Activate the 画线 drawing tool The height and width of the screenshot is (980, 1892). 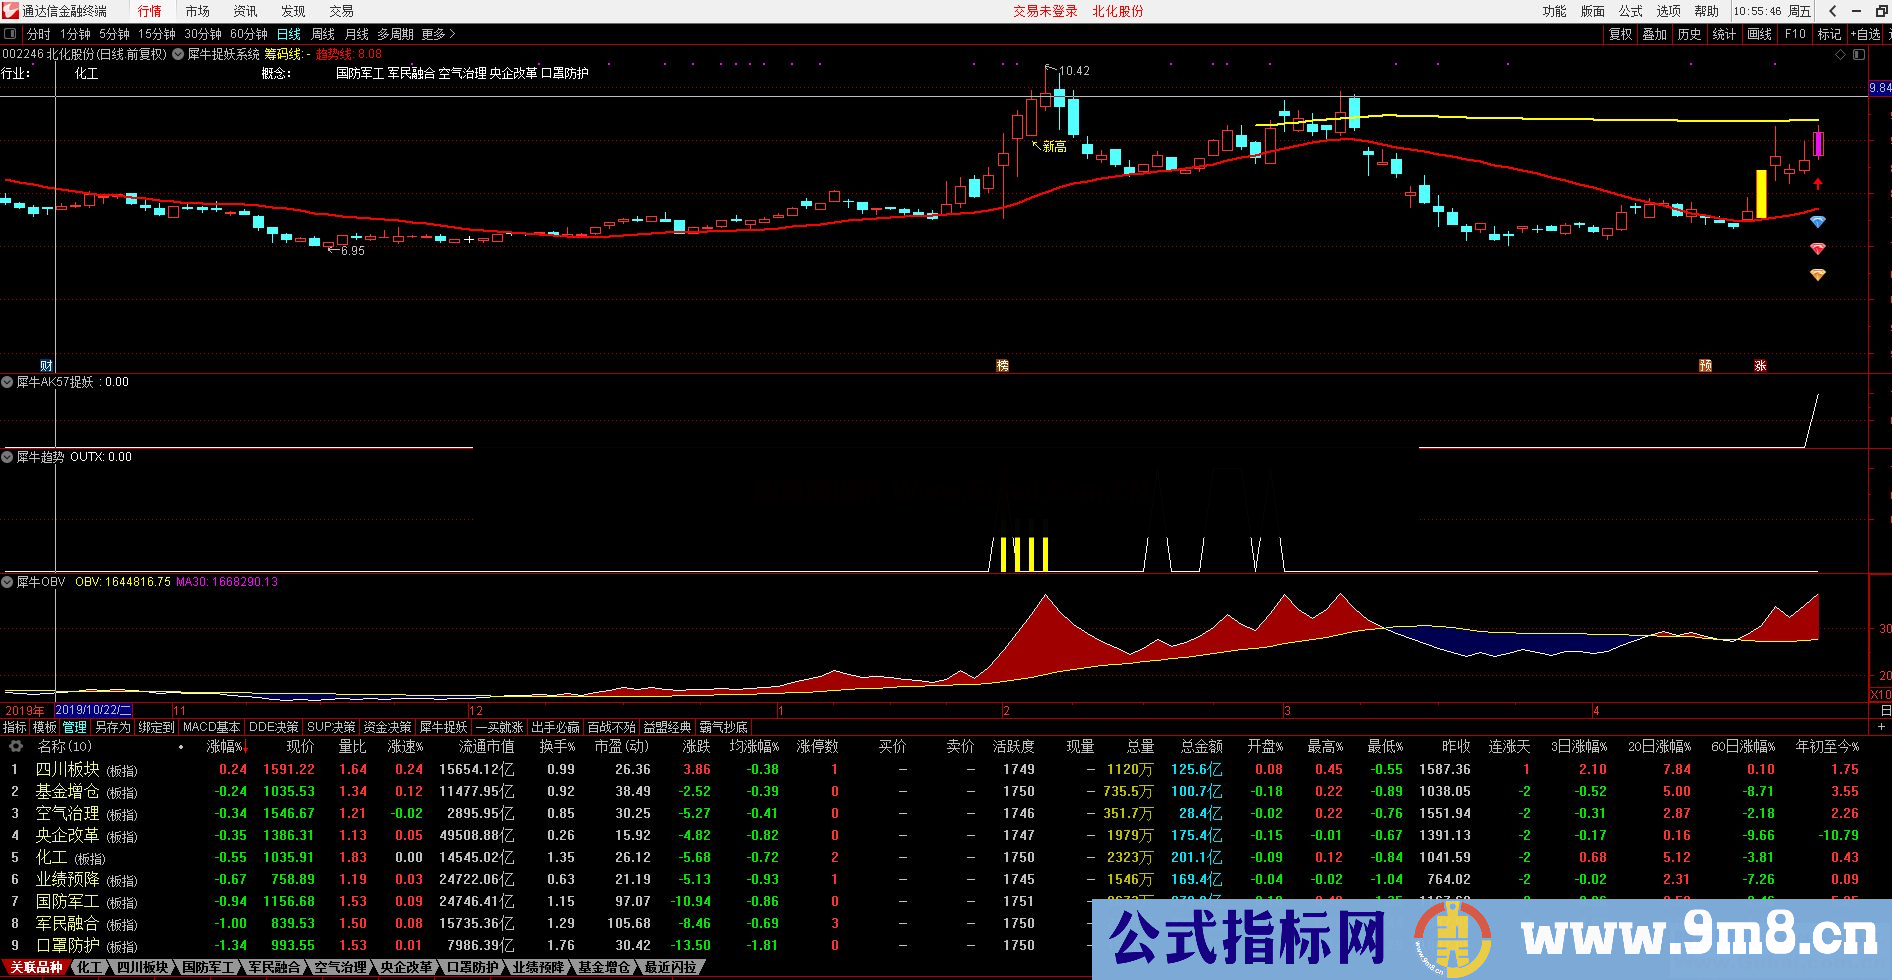[1758, 33]
